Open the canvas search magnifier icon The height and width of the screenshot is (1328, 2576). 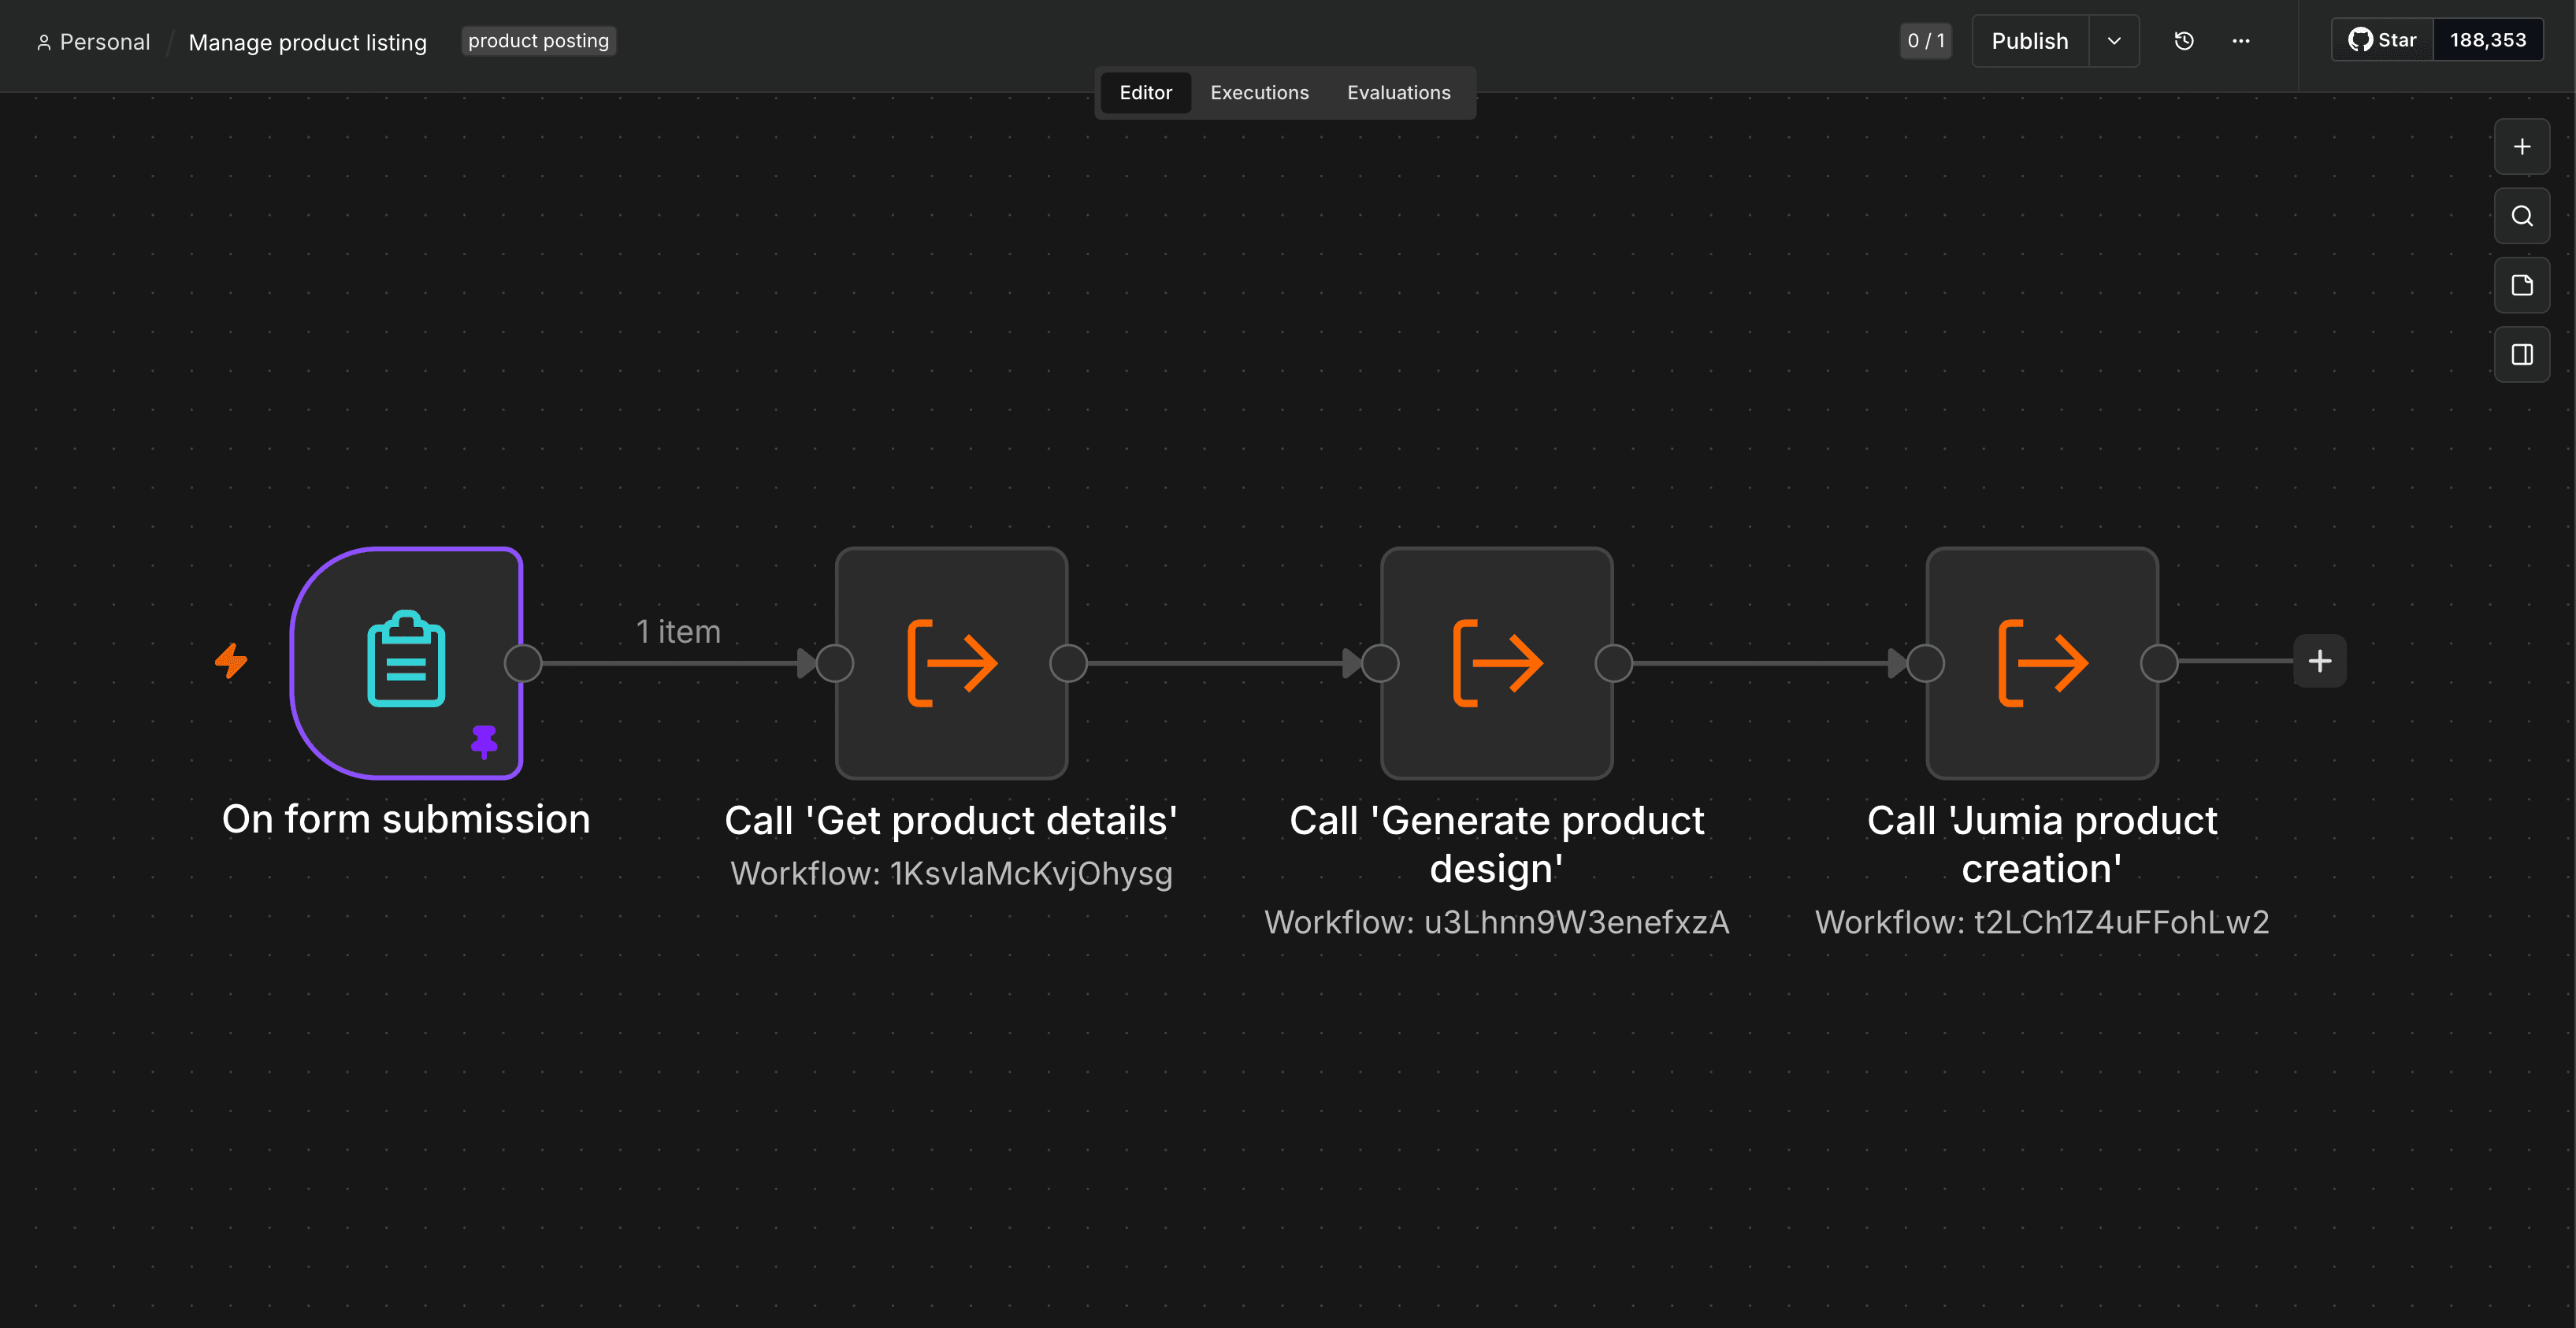pos(2521,216)
